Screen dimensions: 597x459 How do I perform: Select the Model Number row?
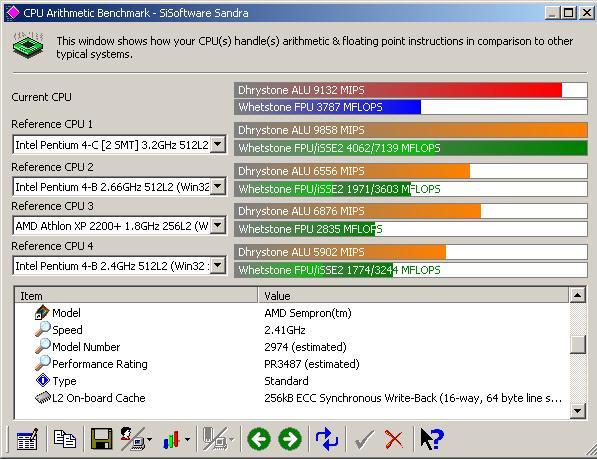pos(292,347)
